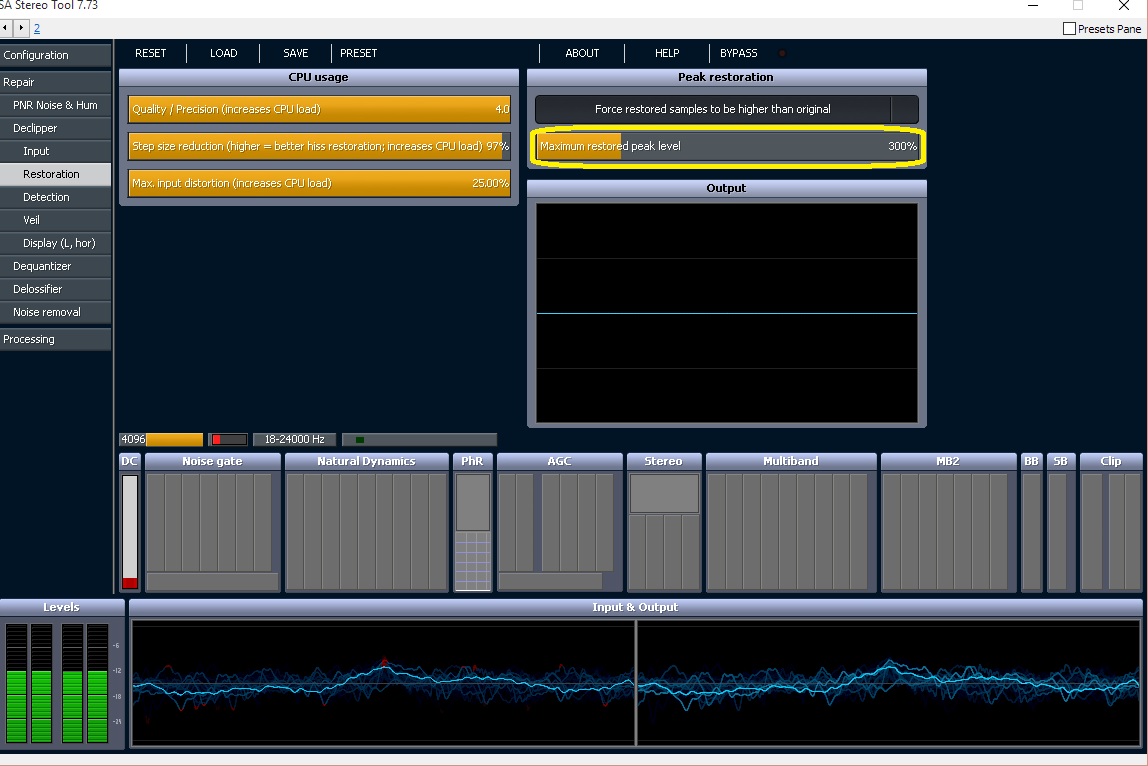
Task: Close the Stereo Tool window
Action: (1124, 6)
